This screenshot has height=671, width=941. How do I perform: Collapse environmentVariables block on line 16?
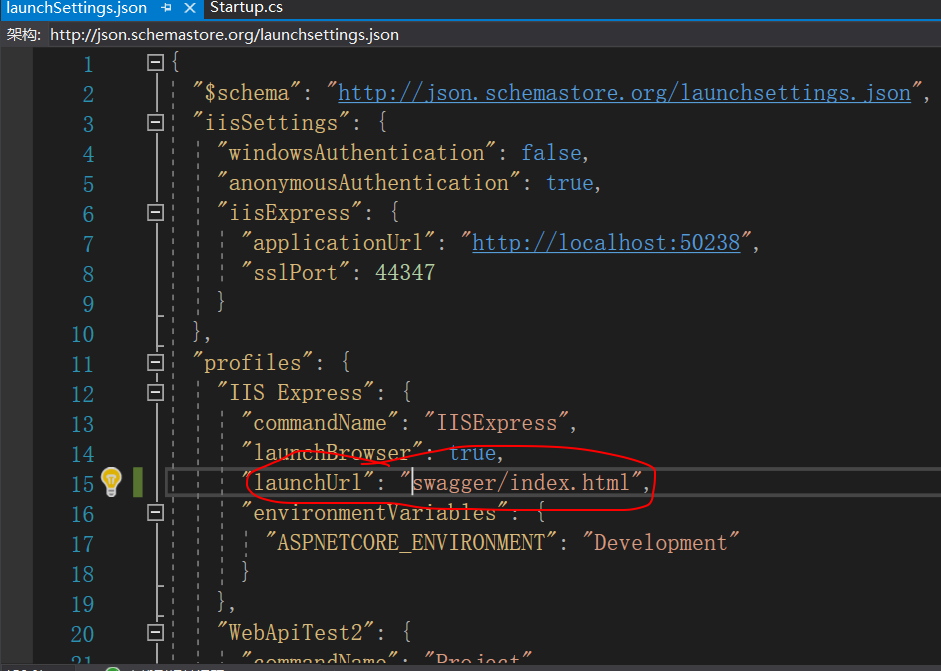pyautogui.click(x=155, y=513)
